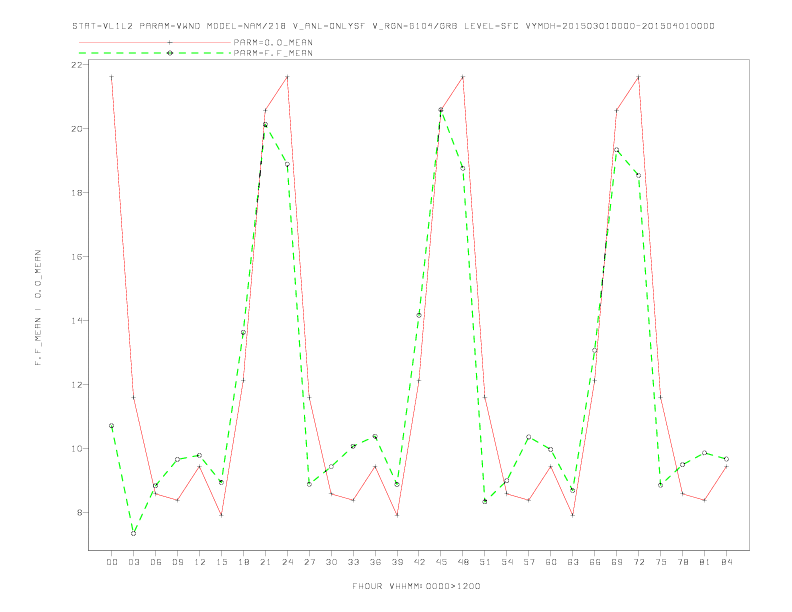Viewport: 792px width, 612px height.
Task: Click x-axis tick label 42
Action: point(419,562)
